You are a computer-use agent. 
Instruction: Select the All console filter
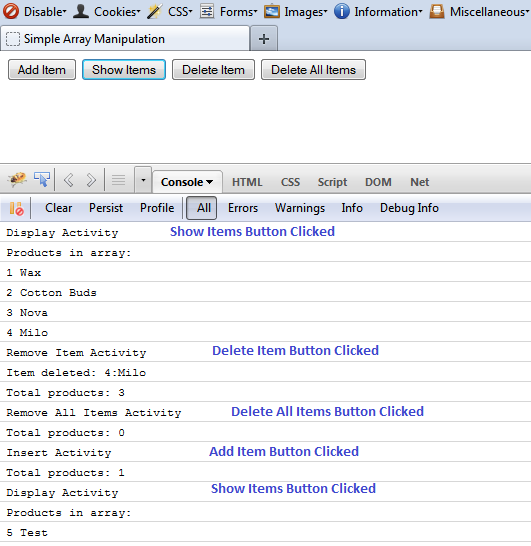202,208
